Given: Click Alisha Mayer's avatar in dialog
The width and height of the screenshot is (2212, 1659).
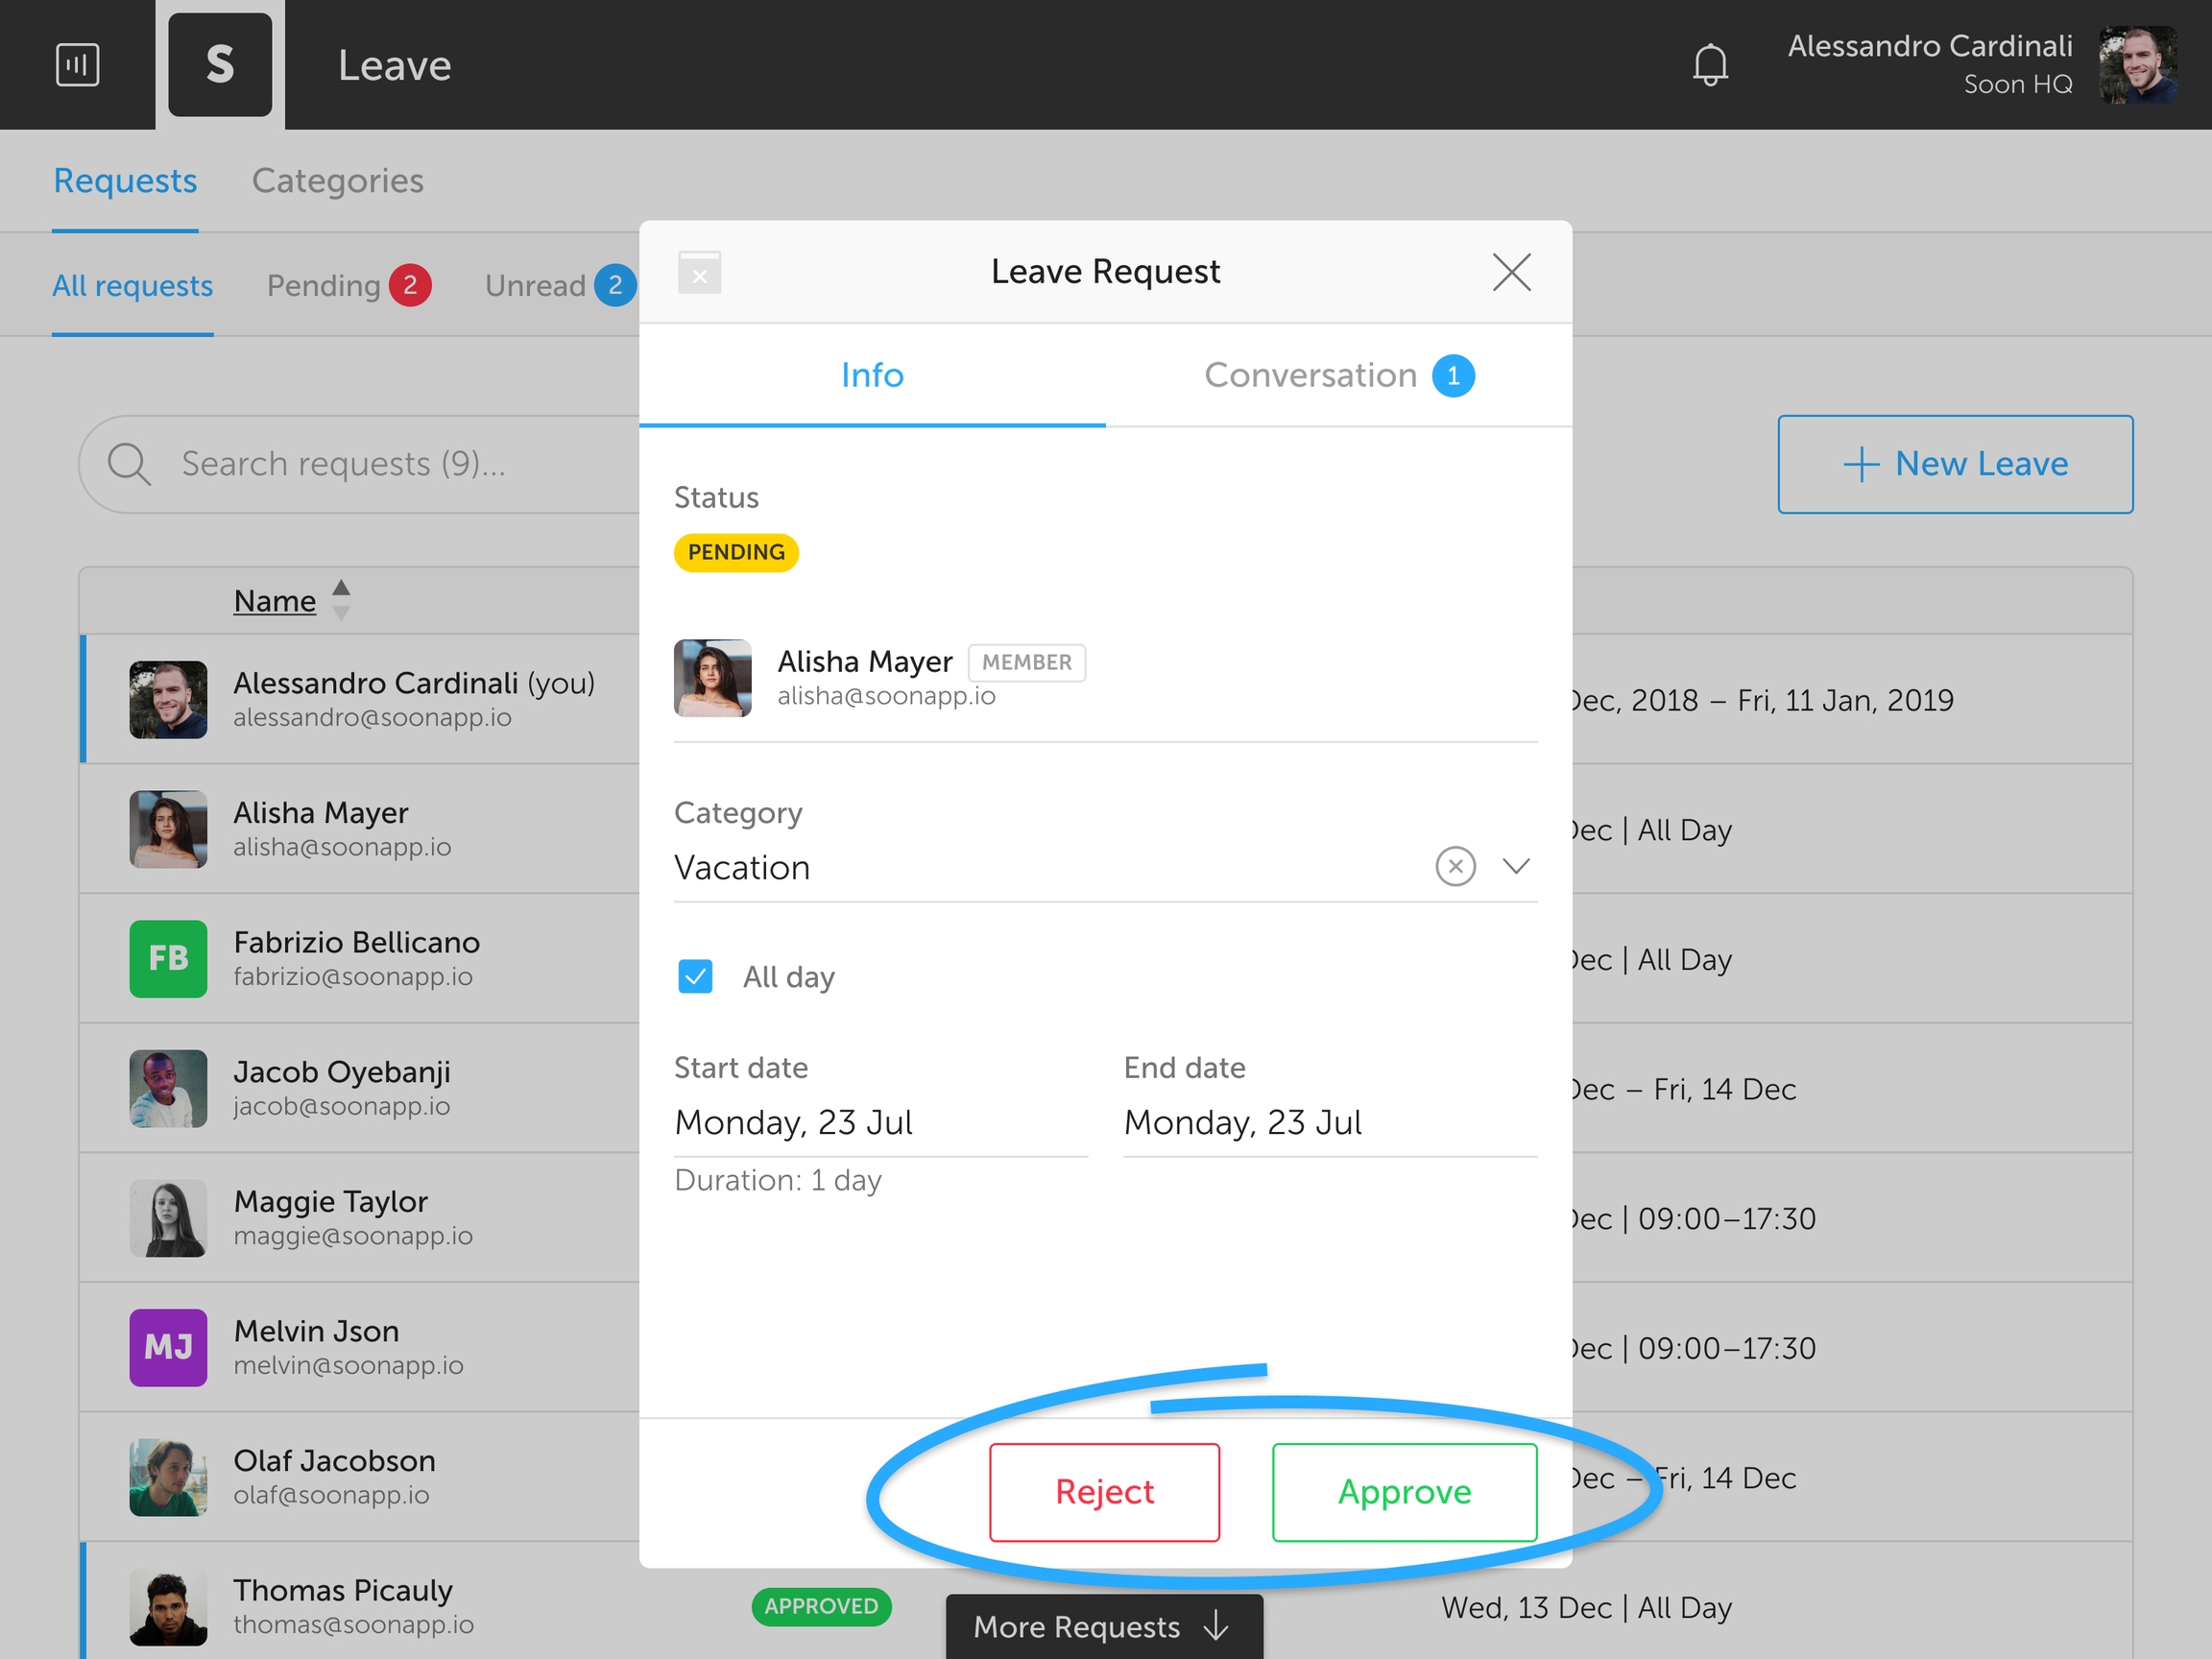Looking at the screenshot, I should (x=712, y=678).
